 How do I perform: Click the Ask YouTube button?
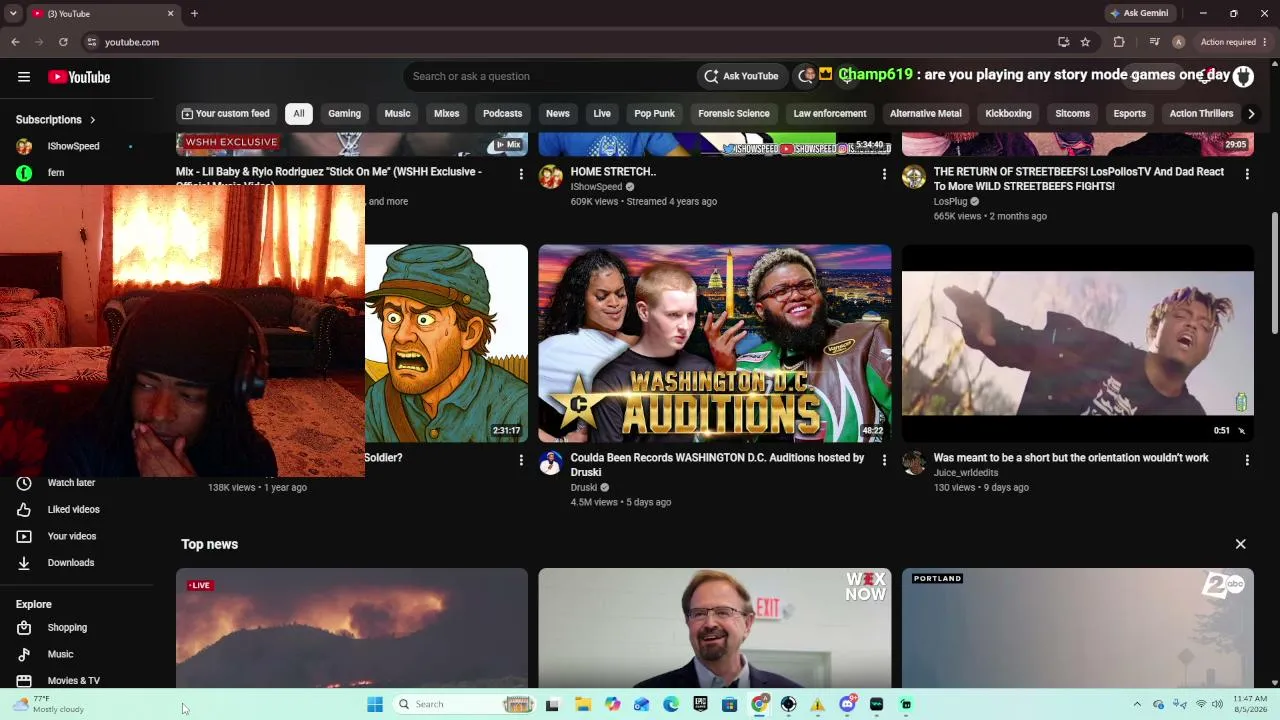point(741,76)
